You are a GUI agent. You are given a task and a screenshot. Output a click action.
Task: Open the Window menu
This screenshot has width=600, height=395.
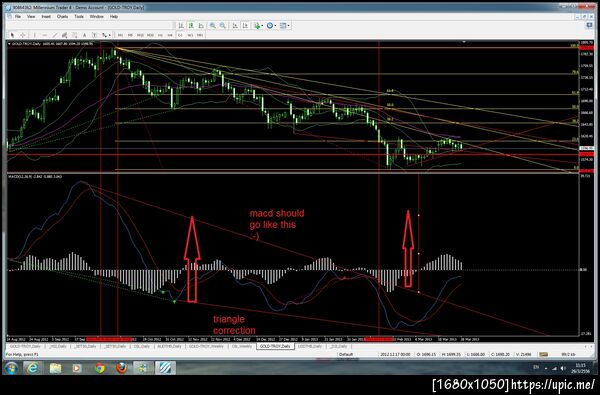96,16
